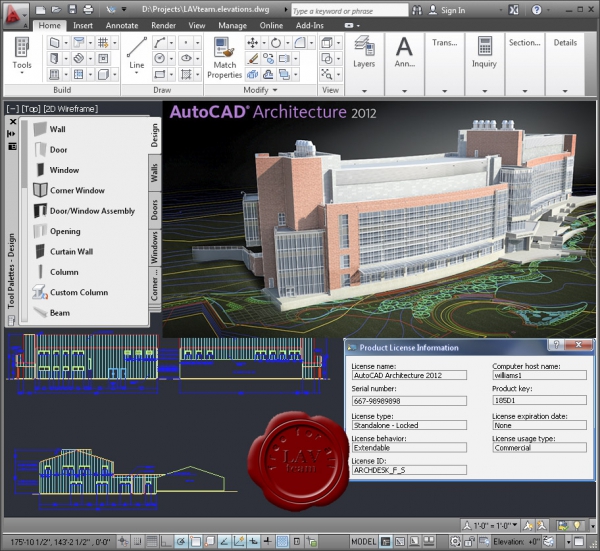Expand the Modify panel flyout

pyautogui.click(x=275, y=90)
